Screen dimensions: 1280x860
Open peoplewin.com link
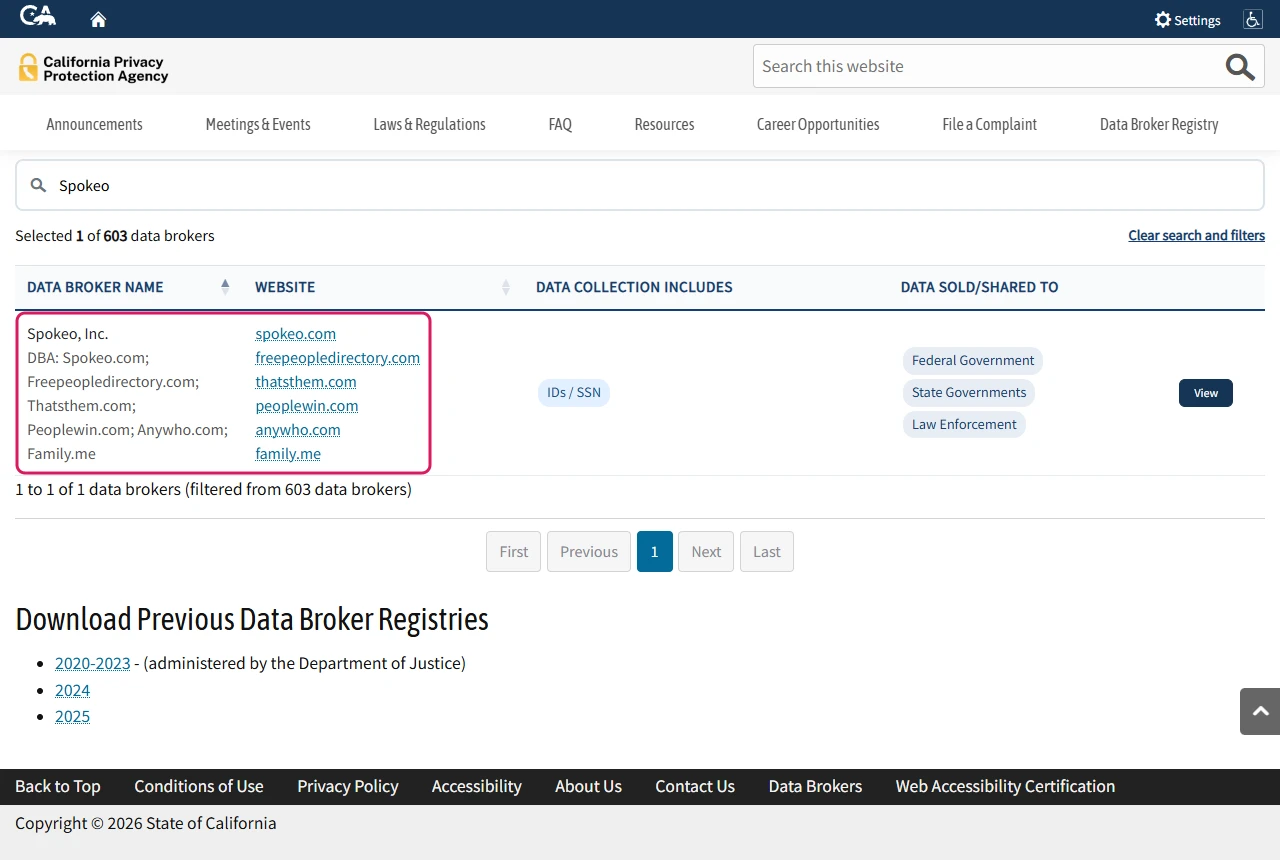[307, 406]
